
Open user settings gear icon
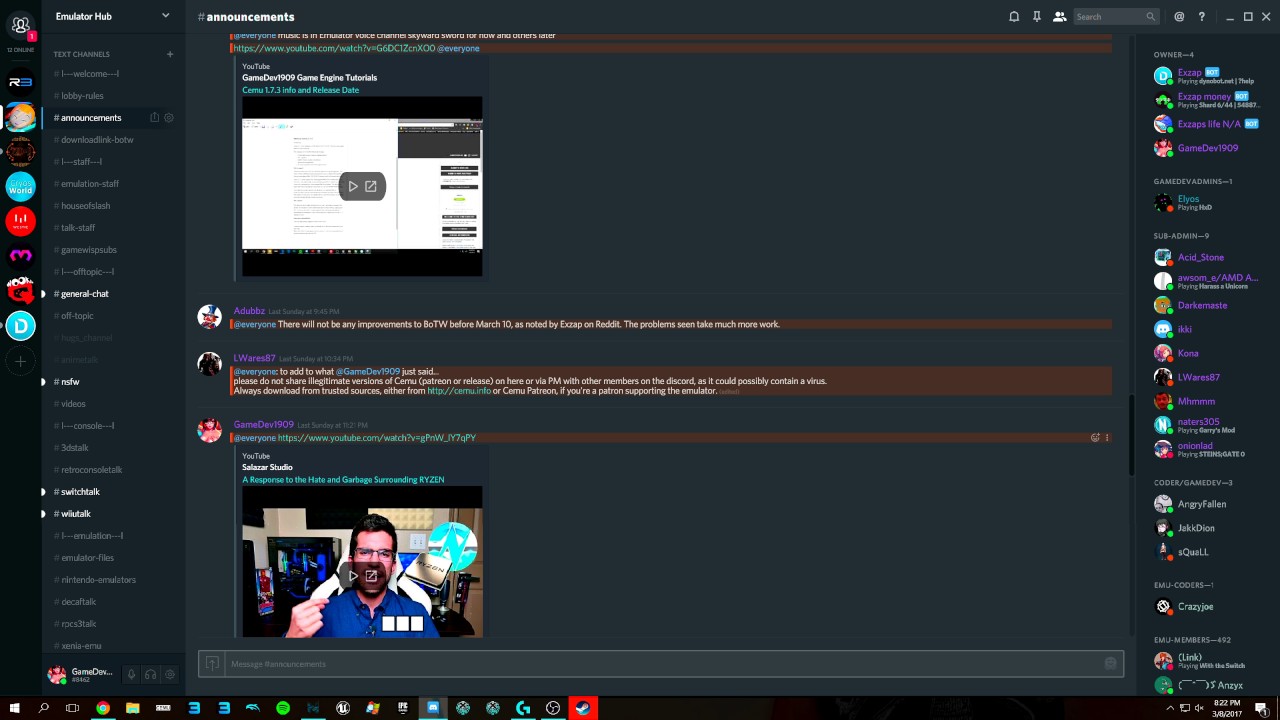point(169,675)
